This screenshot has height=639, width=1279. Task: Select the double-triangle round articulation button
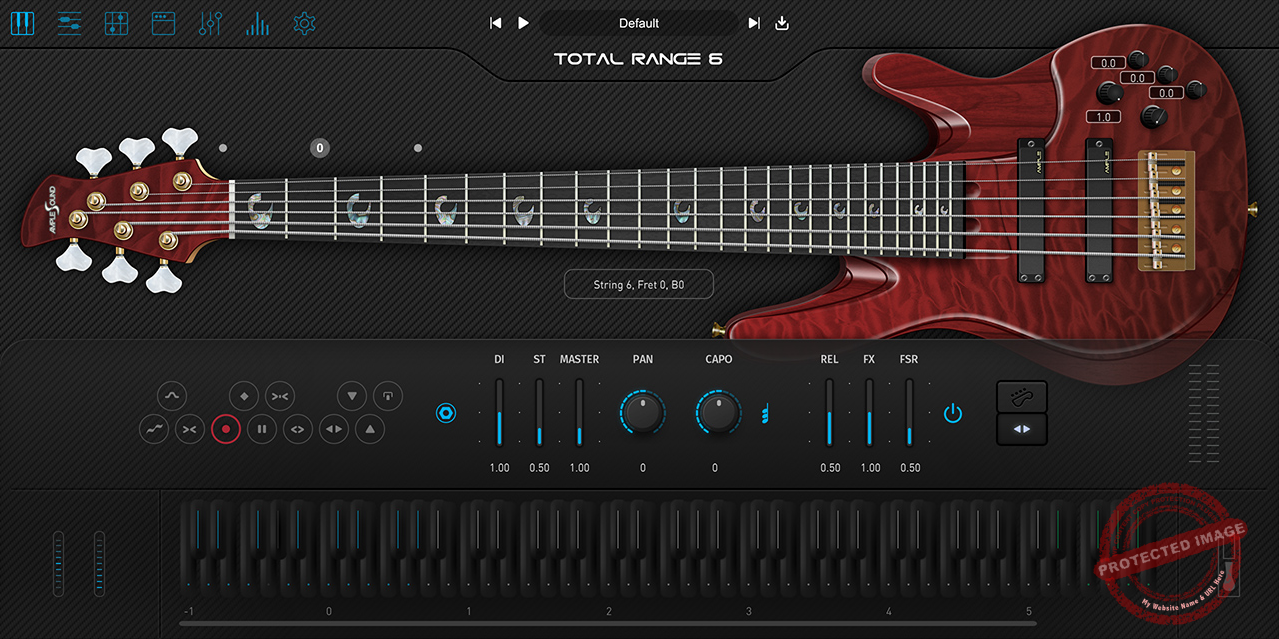click(333, 429)
